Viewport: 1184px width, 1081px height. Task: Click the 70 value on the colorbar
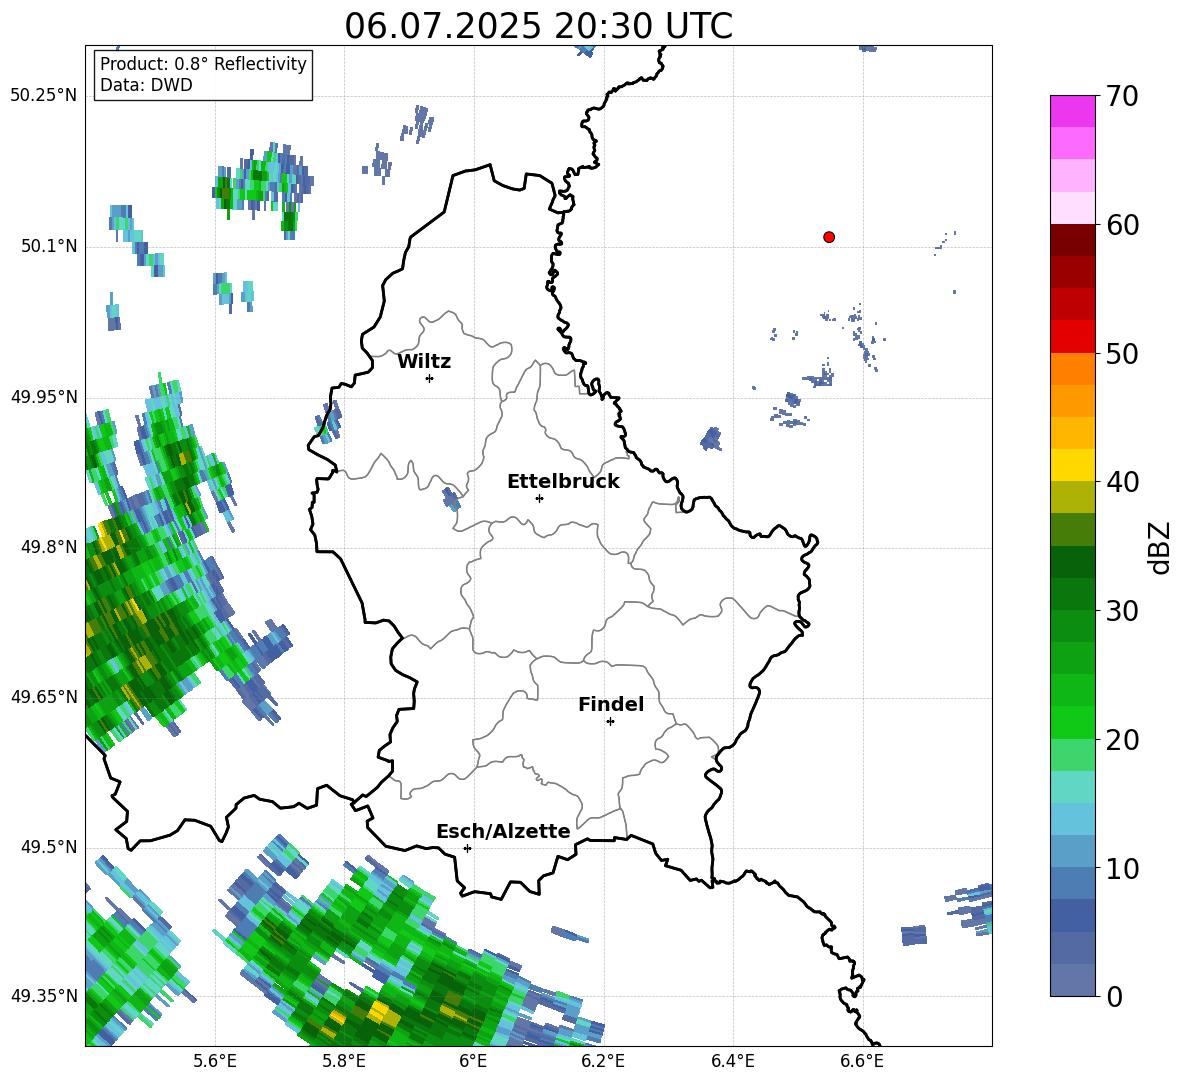[1123, 96]
